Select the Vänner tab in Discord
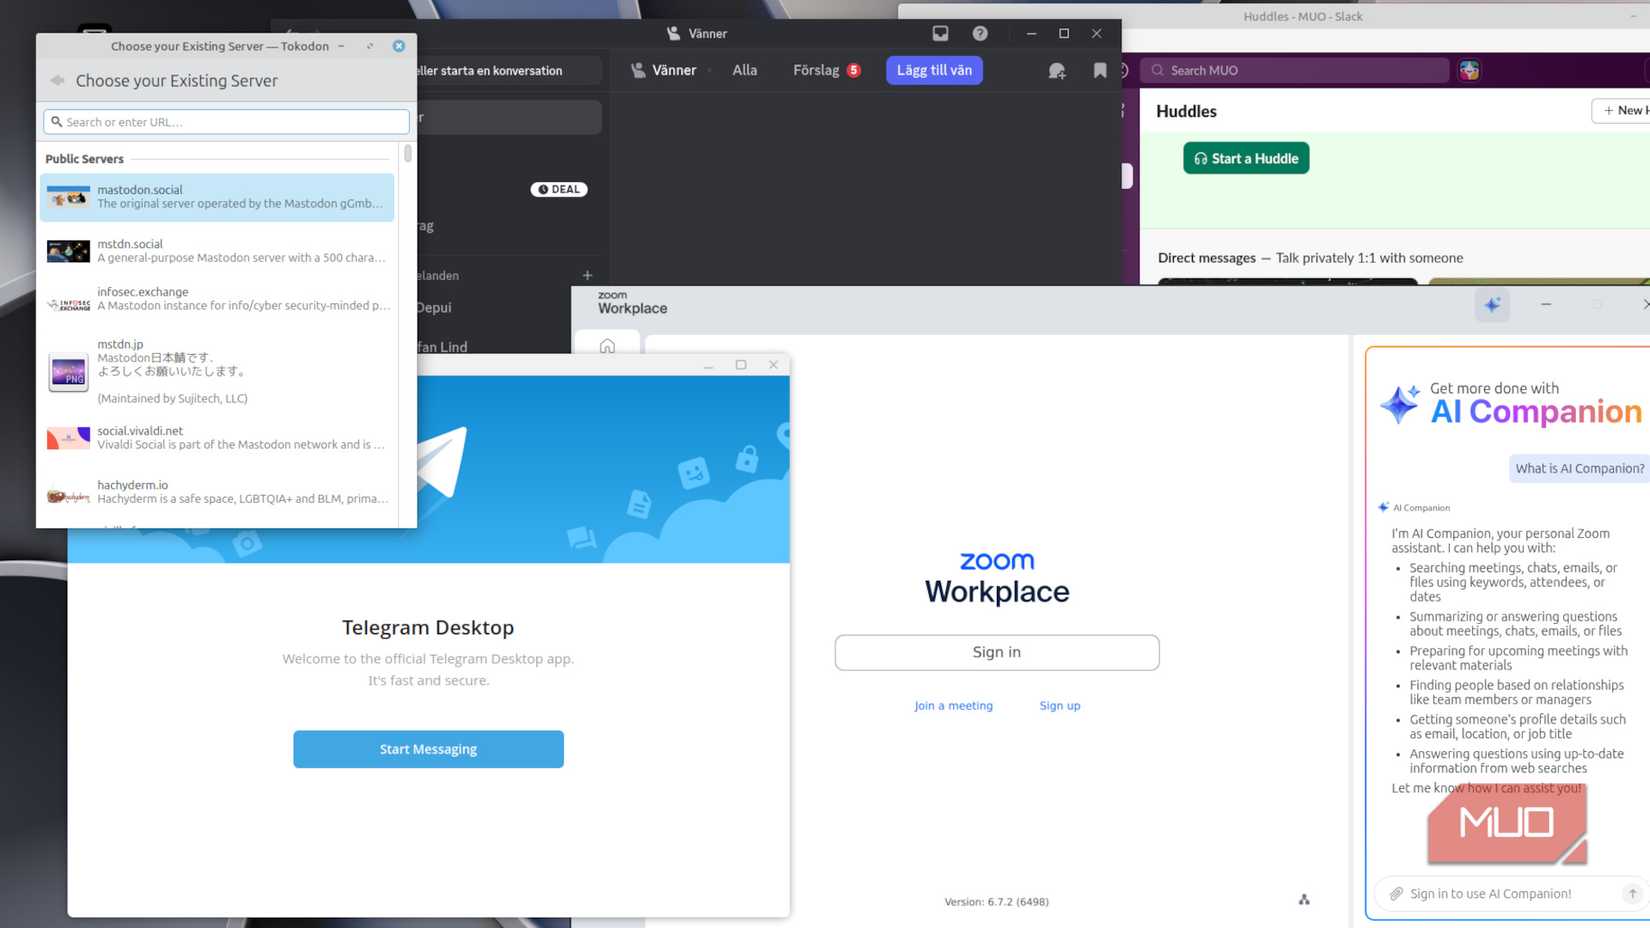This screenshot has width=1650, height=928. click(x=664, y=70)
